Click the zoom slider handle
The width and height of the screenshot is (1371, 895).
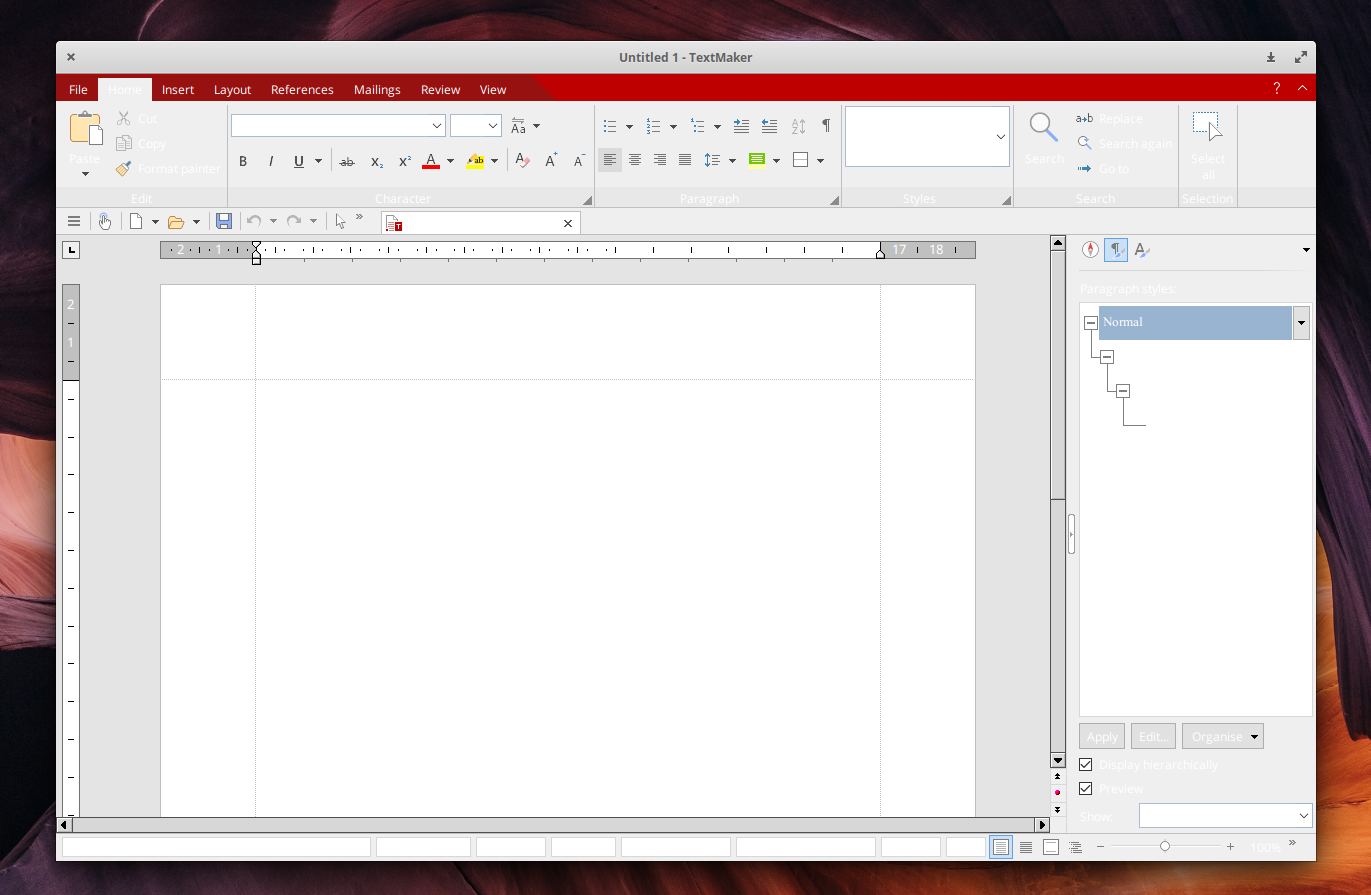tap(1165, 847)
